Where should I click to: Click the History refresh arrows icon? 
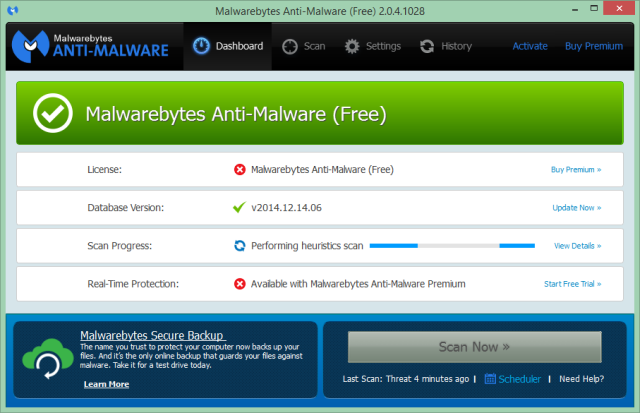click(x=427, y=47)
